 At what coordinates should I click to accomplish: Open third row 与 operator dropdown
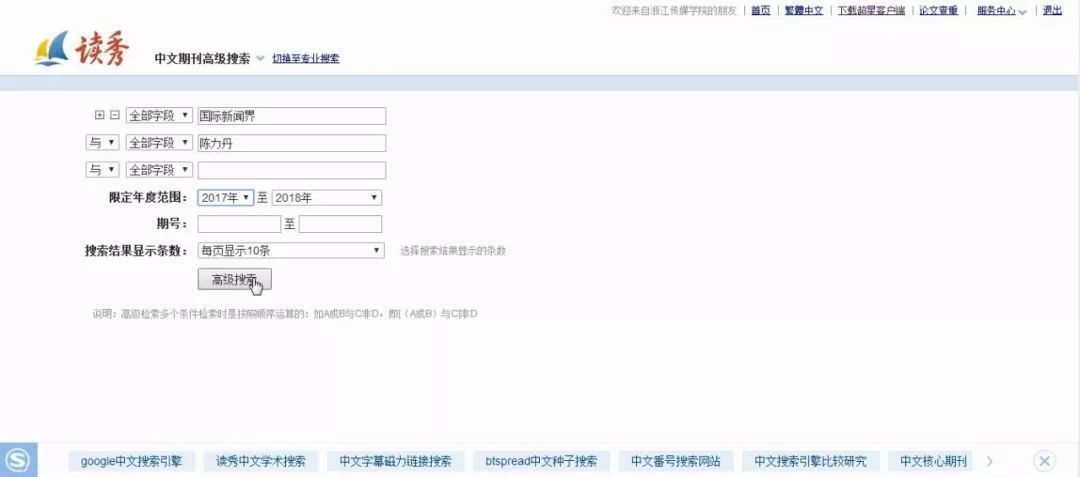tap(102, 170)
